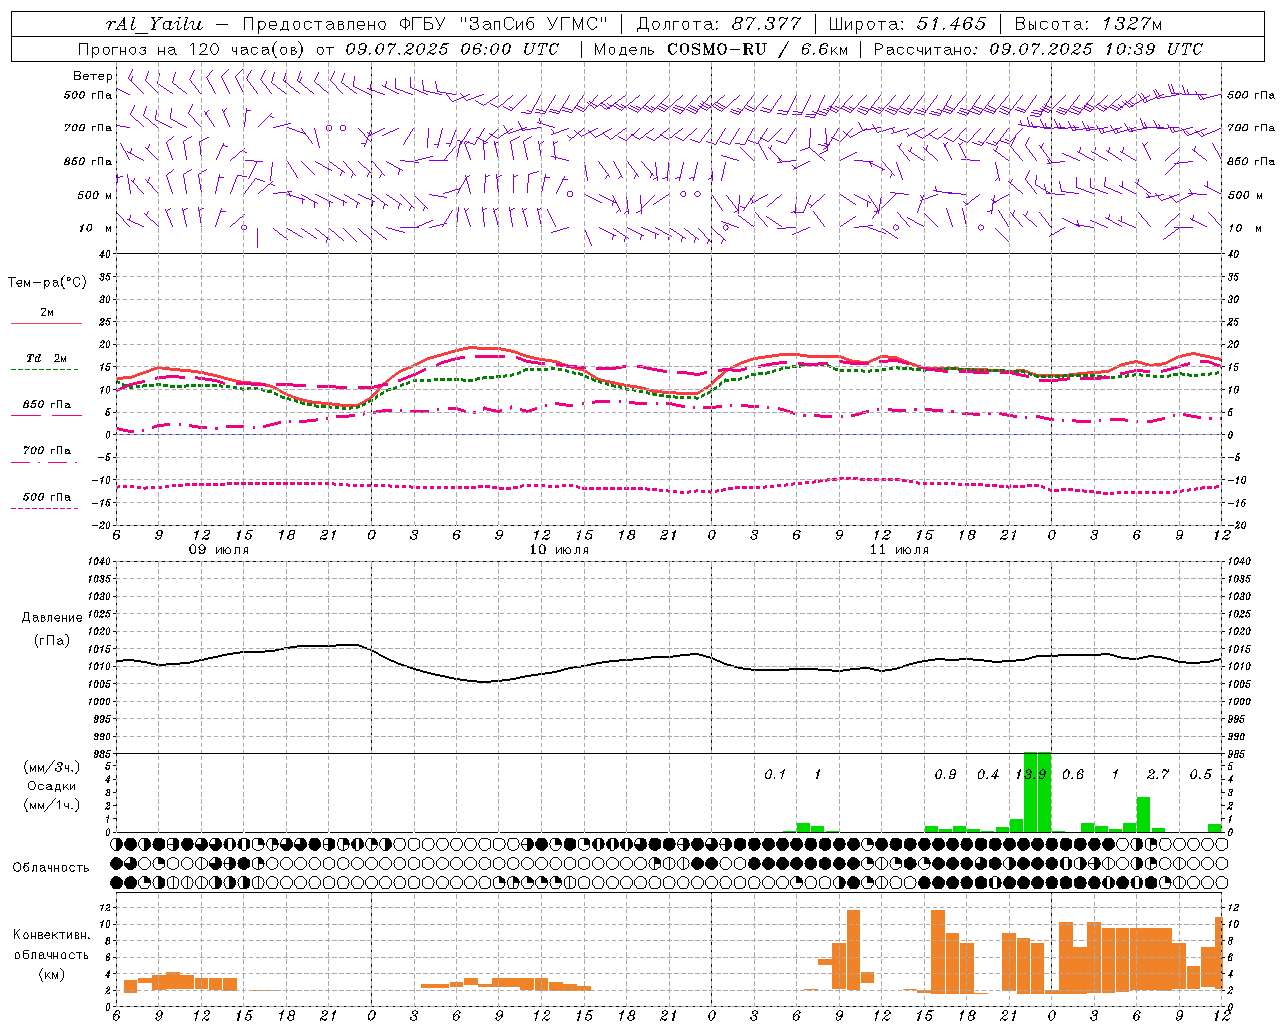1280x1024 pixels.
Task: Click the 850 гПа entry in temperature legend
Action: coord(46,405)
